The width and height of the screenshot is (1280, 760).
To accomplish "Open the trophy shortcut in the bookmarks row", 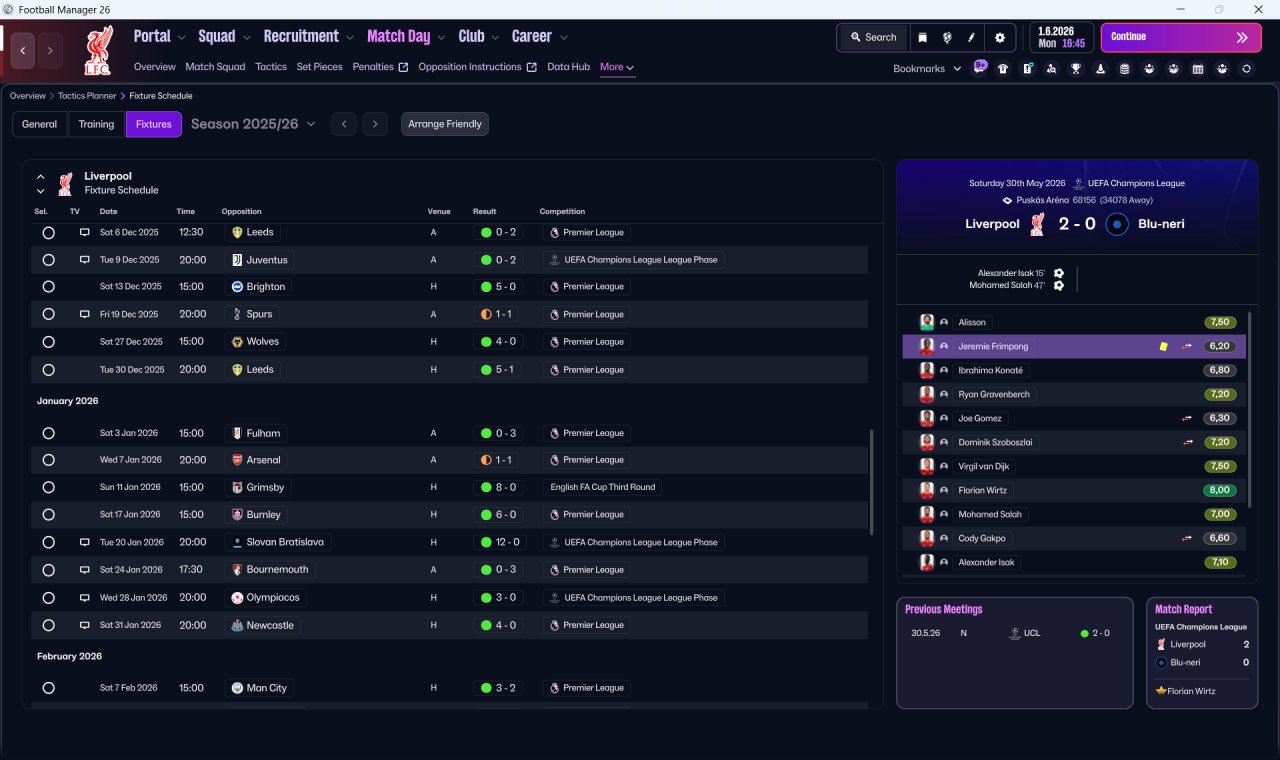I will point(1076,69).
